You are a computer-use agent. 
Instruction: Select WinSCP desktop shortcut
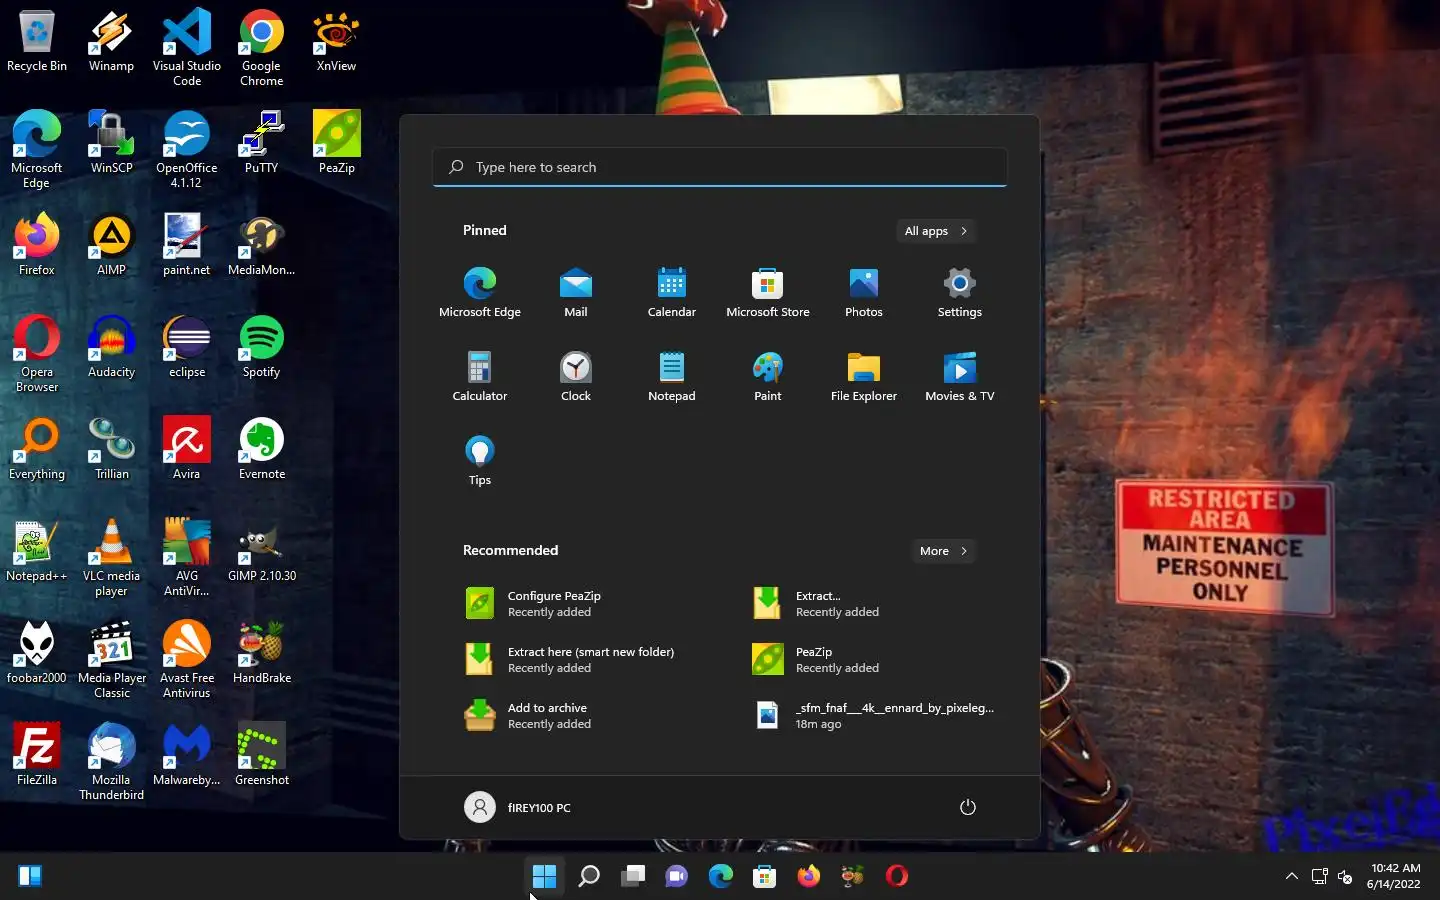[111, 143]
